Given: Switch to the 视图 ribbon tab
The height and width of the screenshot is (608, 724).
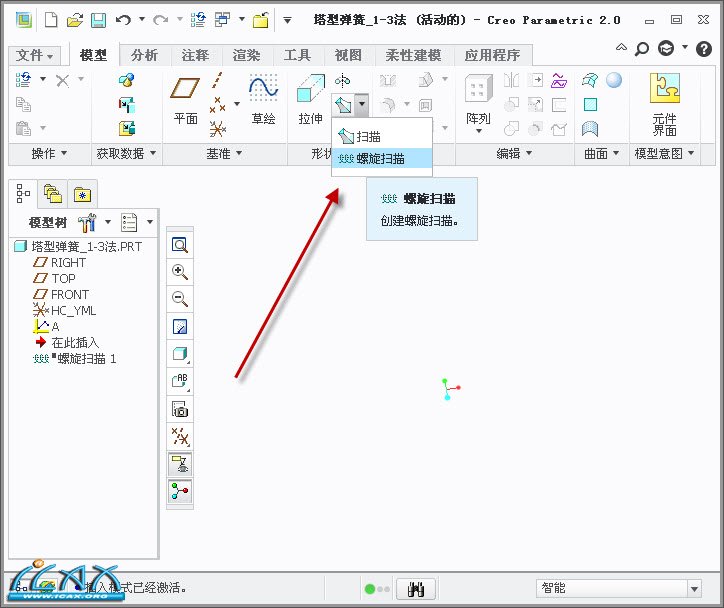Looking at the screenshot, I should 348,55.
